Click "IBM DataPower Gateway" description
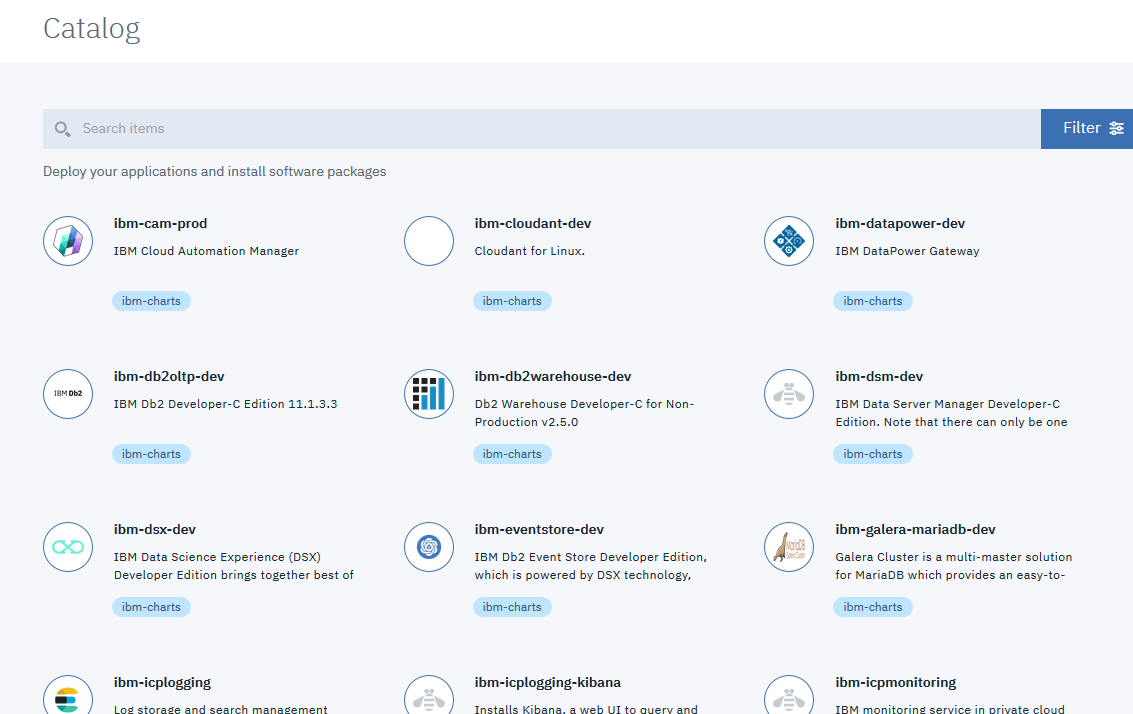The image size is (1133, 714). pos(908,251)
